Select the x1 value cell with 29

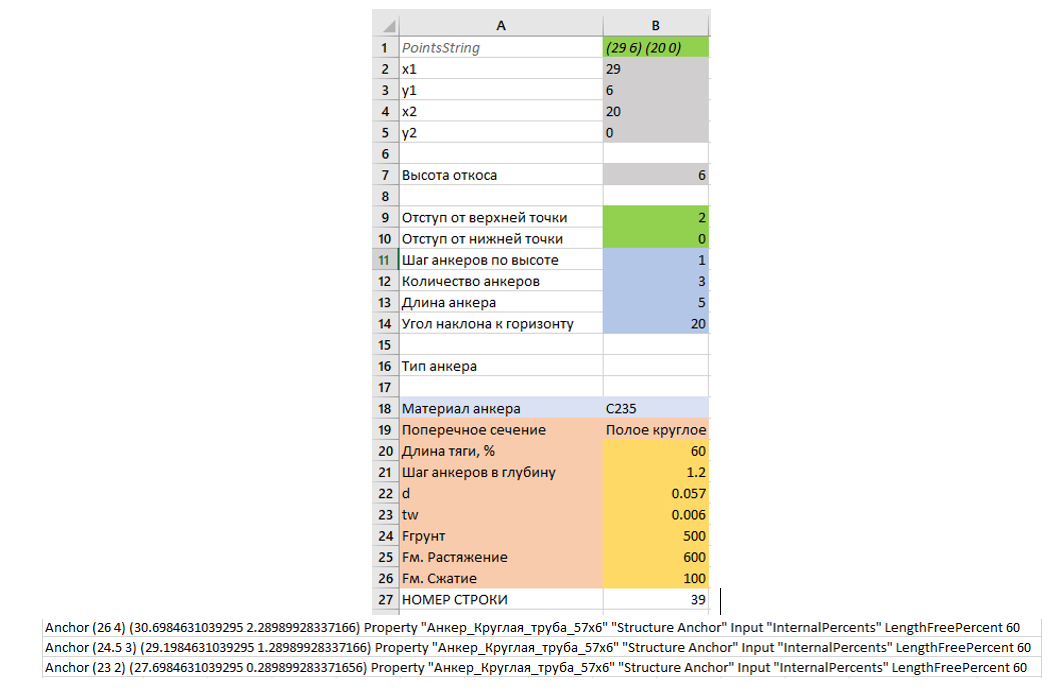655,69
